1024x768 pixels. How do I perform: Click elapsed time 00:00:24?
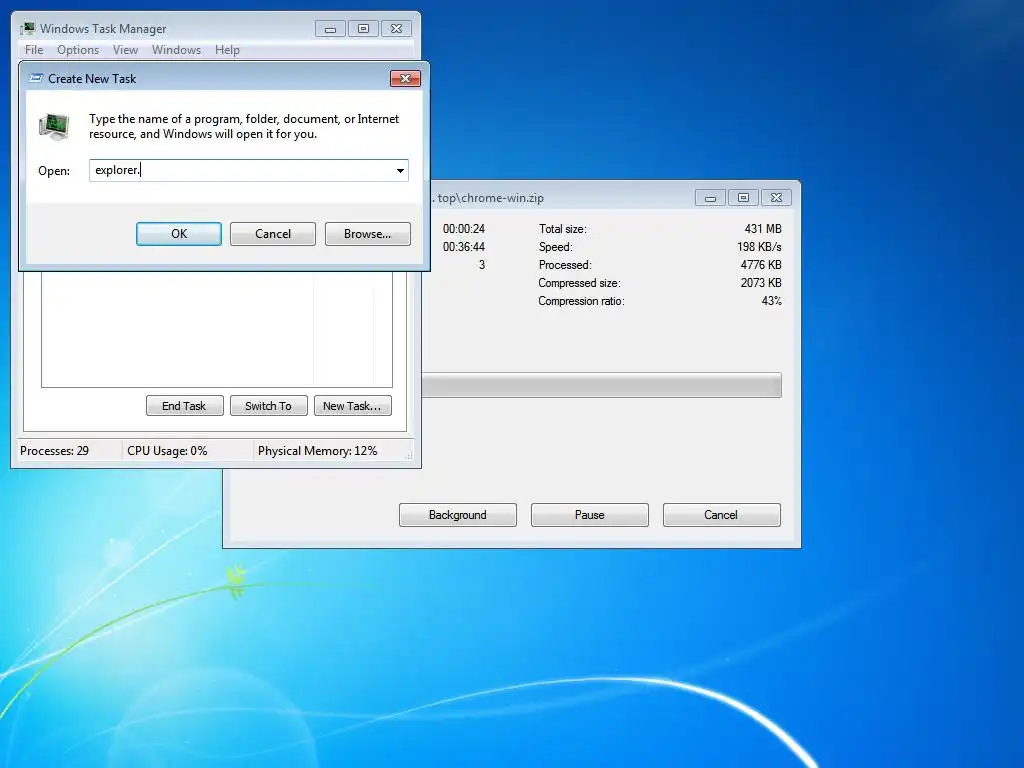pos(464,229)
